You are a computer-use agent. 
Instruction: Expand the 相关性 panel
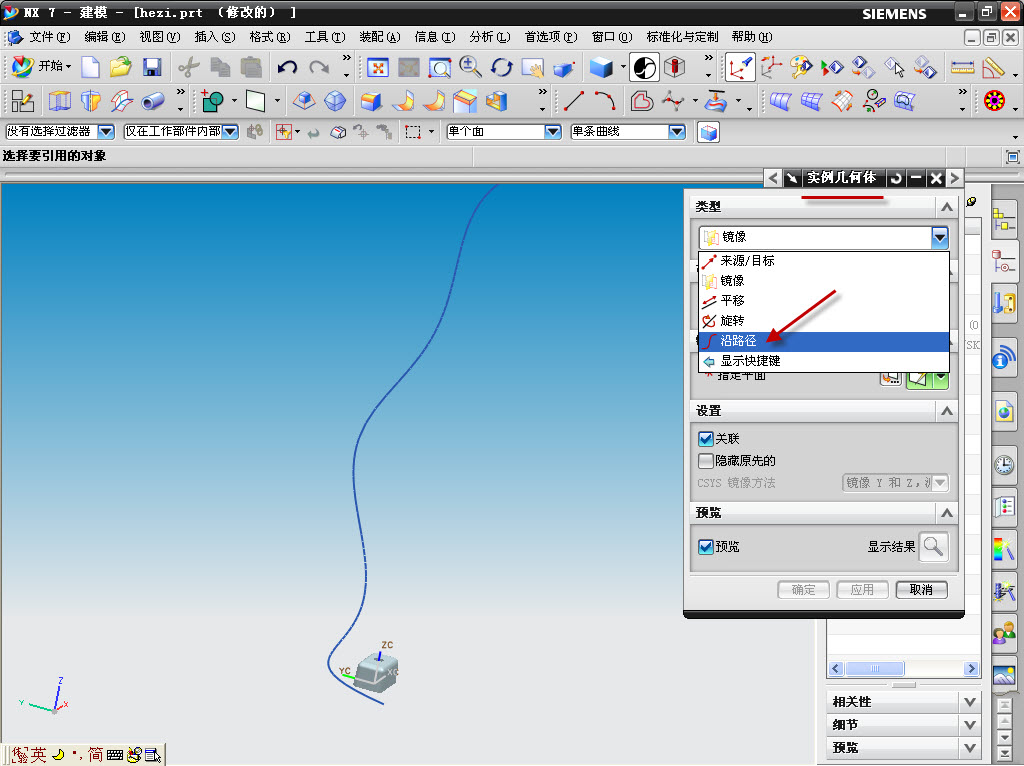click(970, 702)
